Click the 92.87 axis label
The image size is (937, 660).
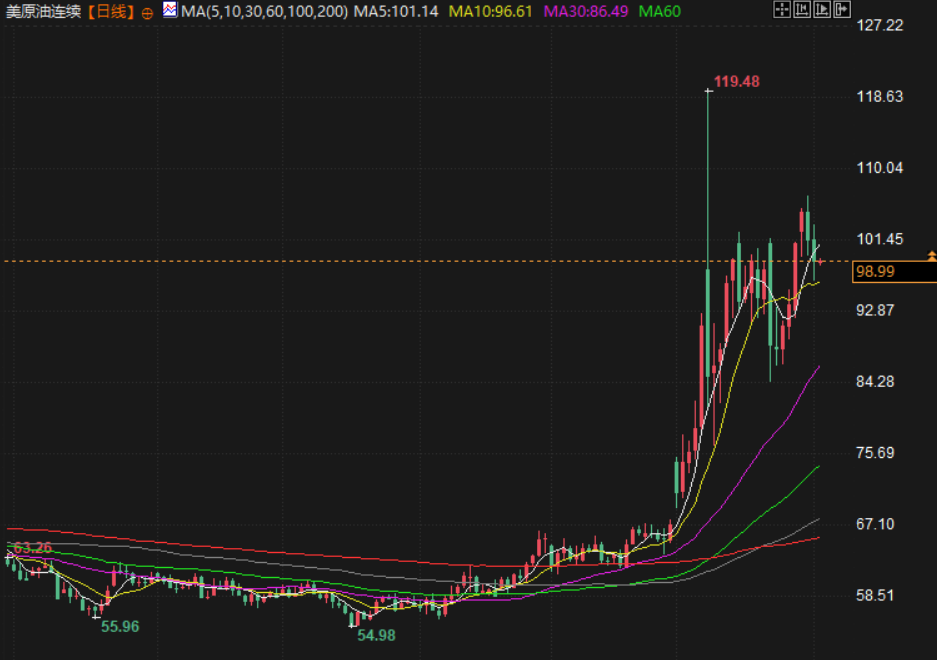[x=875, y=310]
